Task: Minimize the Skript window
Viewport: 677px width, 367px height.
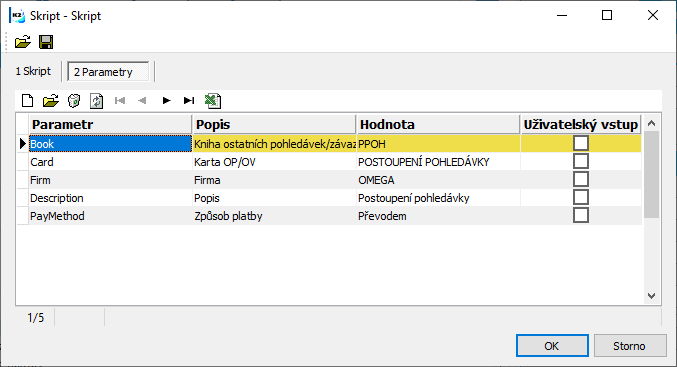Action: click(562, 16)
